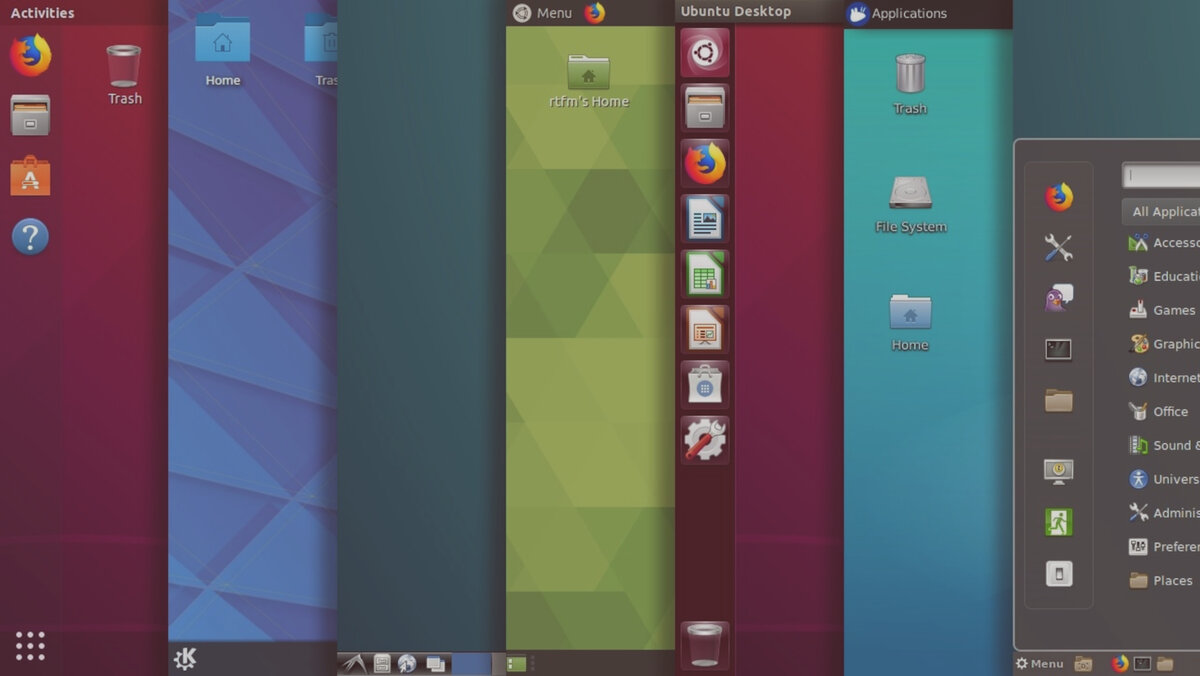The image size is (1200, 676).
Task: Click Shutdown icon in Cinnamon menu
Action: pos(1059,573)
